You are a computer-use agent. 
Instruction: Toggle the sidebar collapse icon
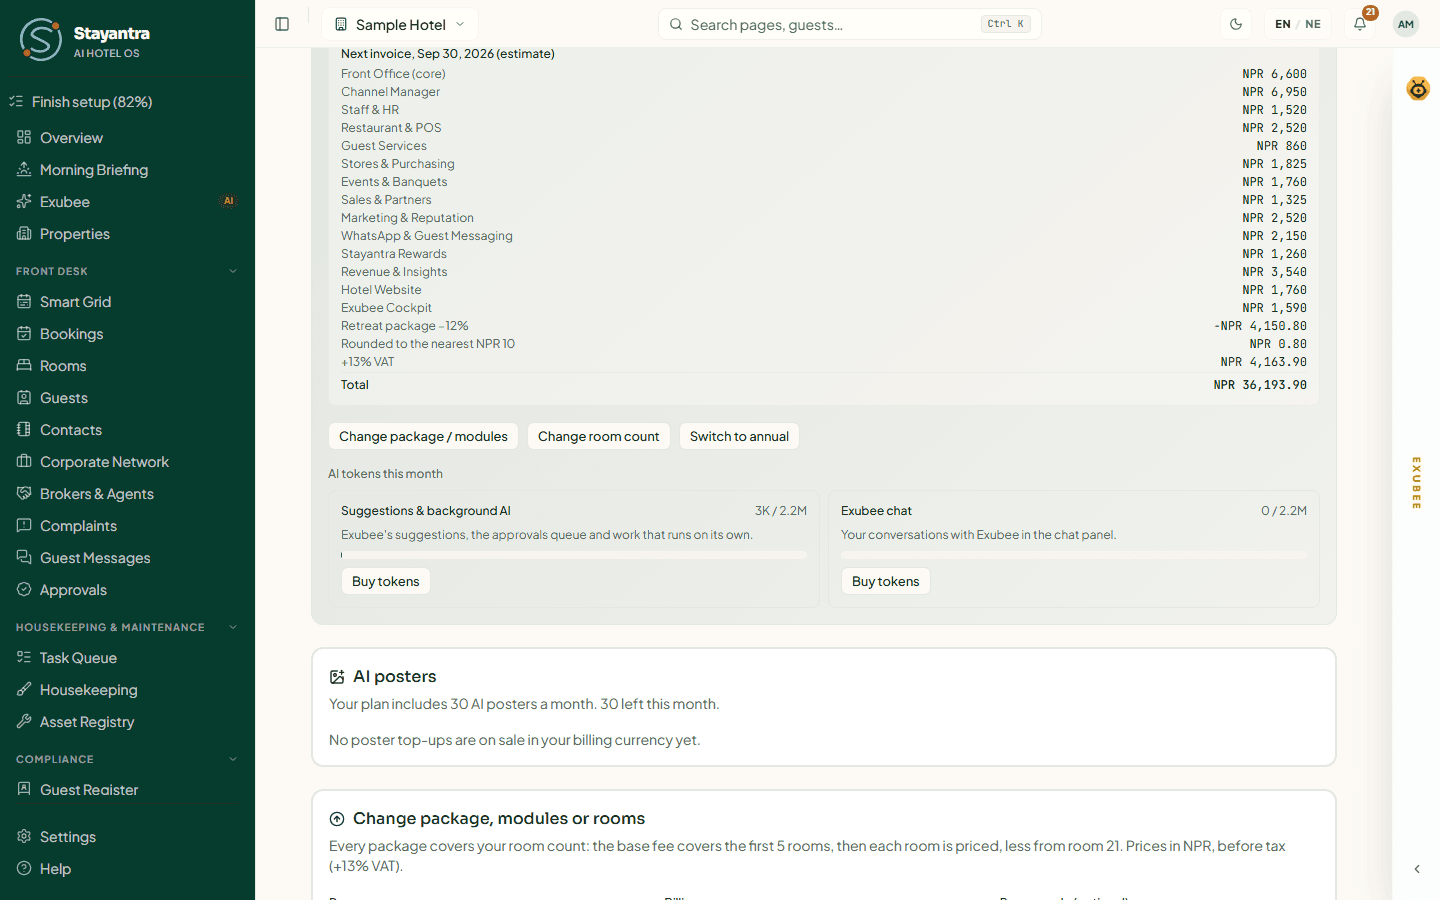282,24
